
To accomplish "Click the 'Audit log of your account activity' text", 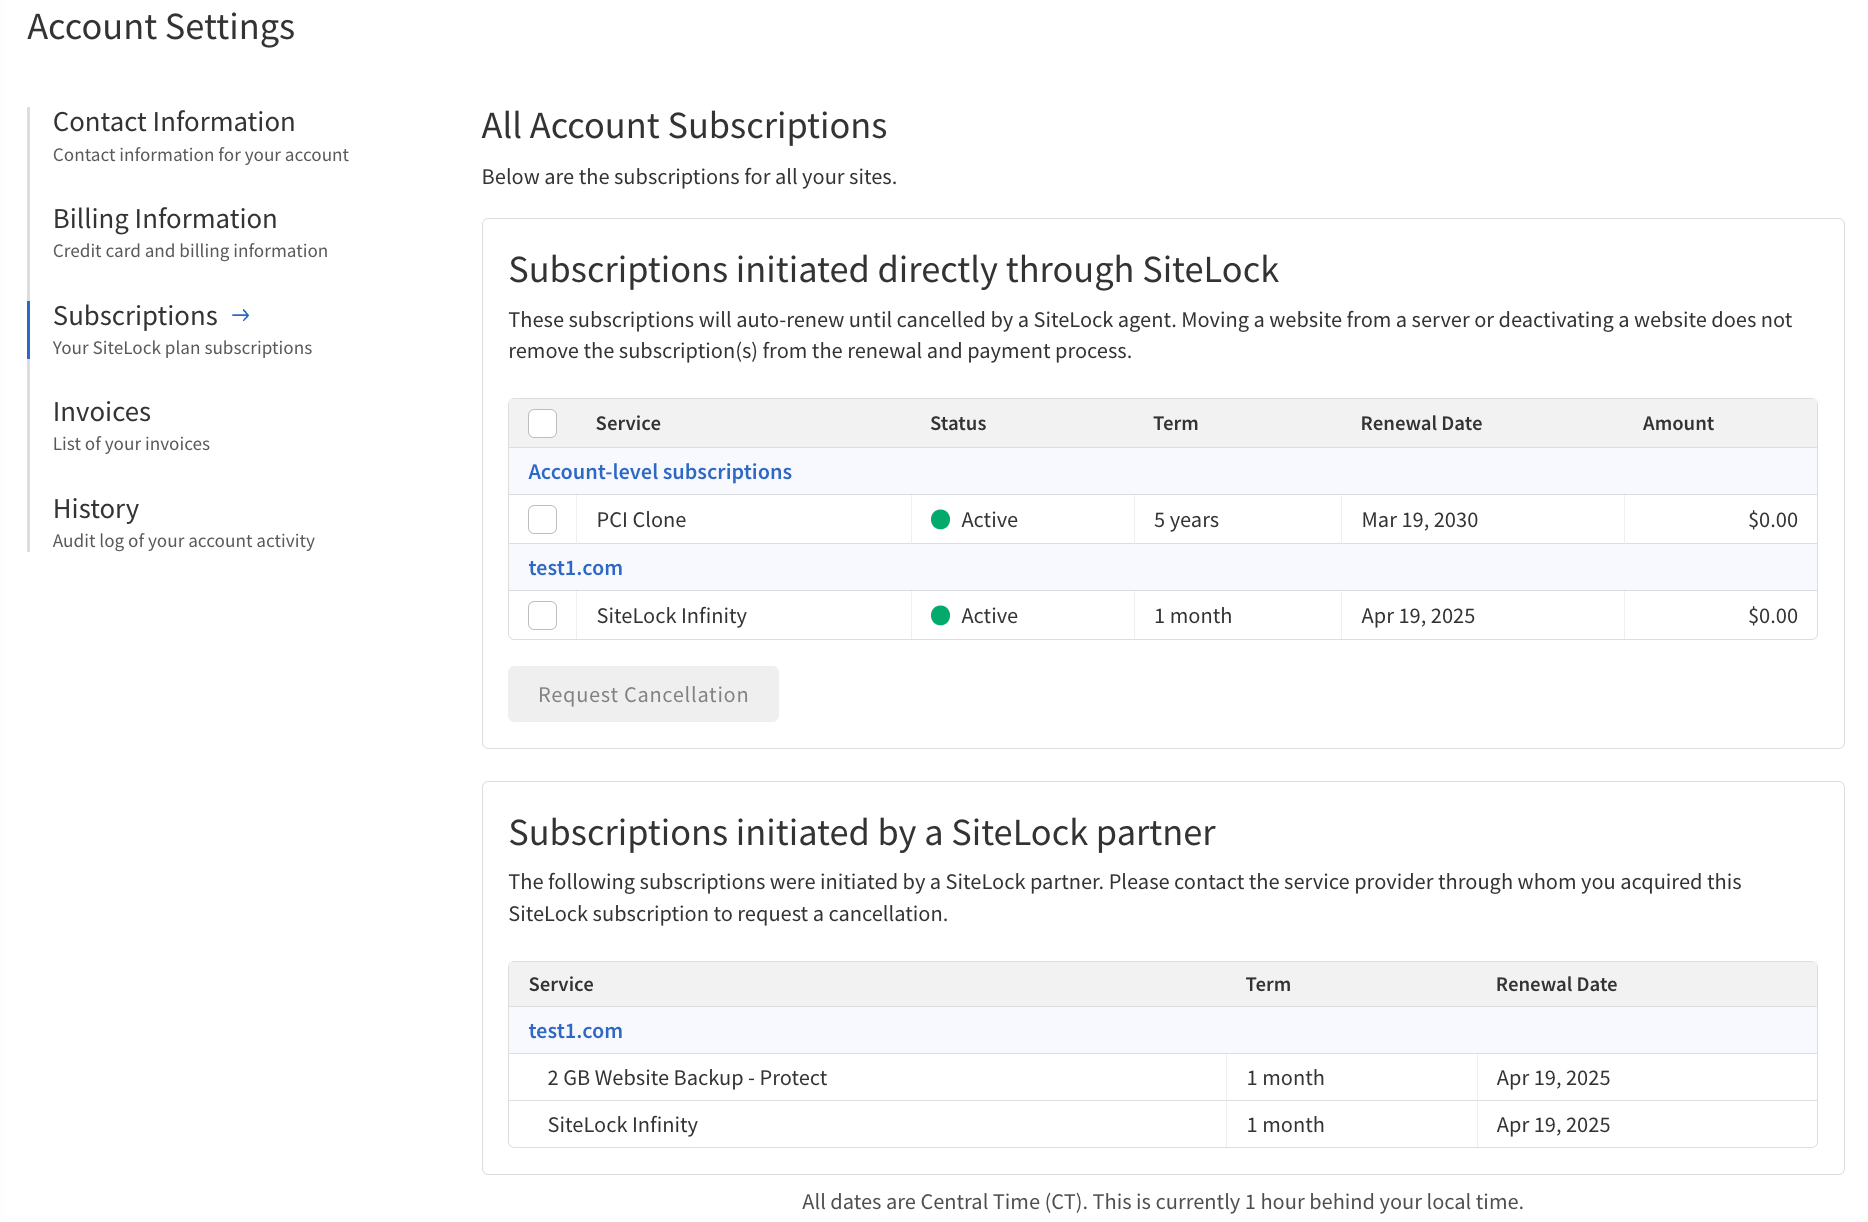I will 184,541.
